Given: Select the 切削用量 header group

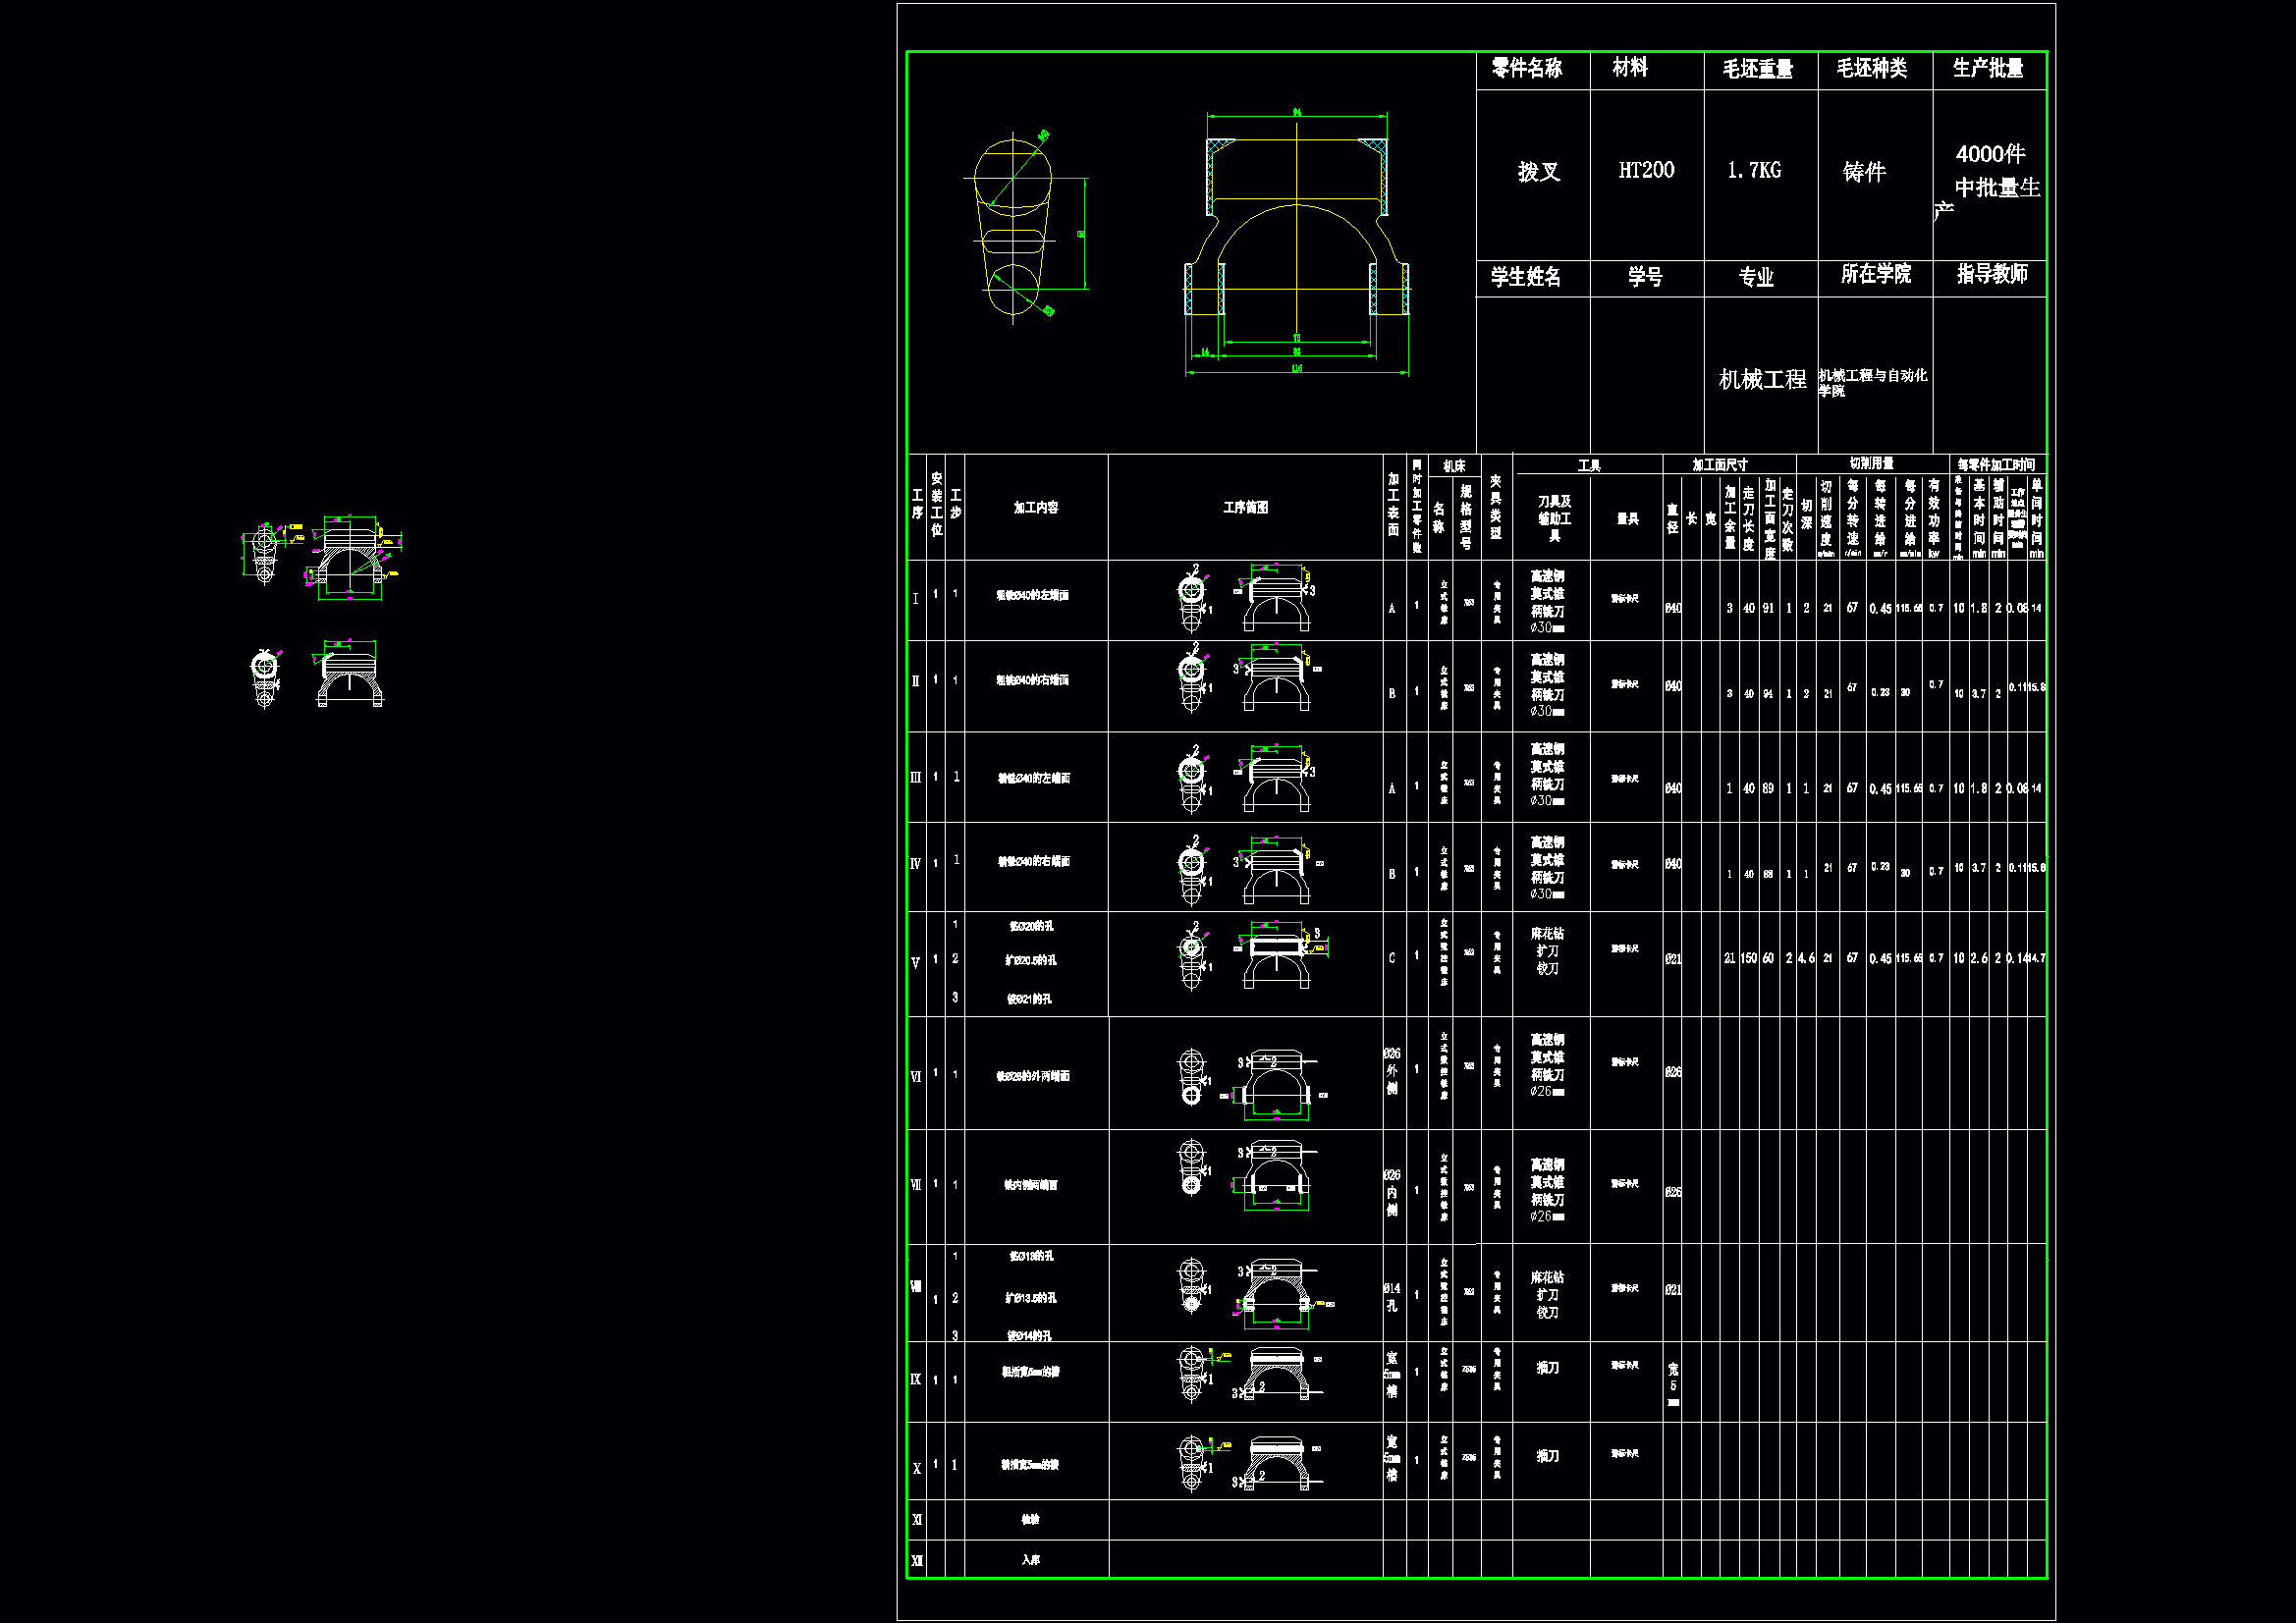Looking at the screenshot, I should click(1871, 464).
